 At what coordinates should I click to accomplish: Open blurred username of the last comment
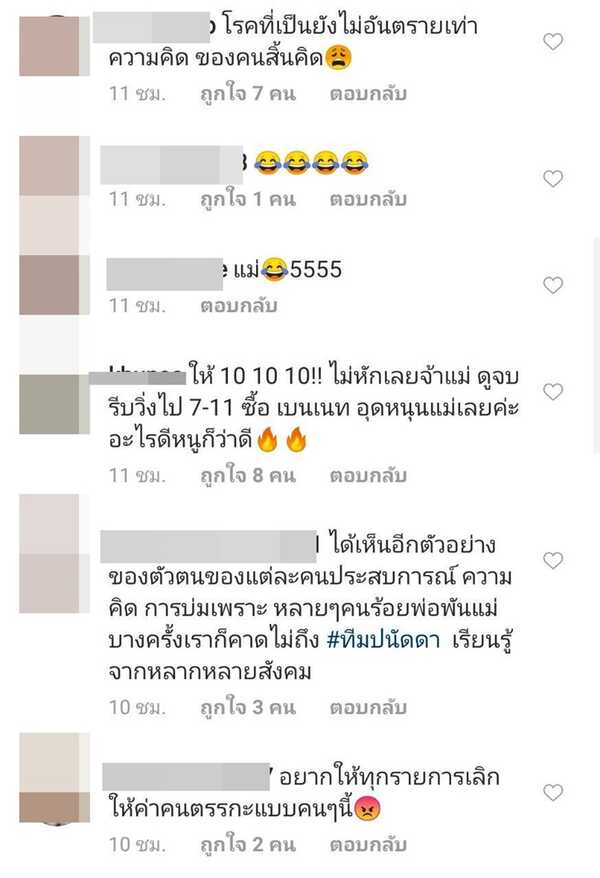[x=186, y=777]
